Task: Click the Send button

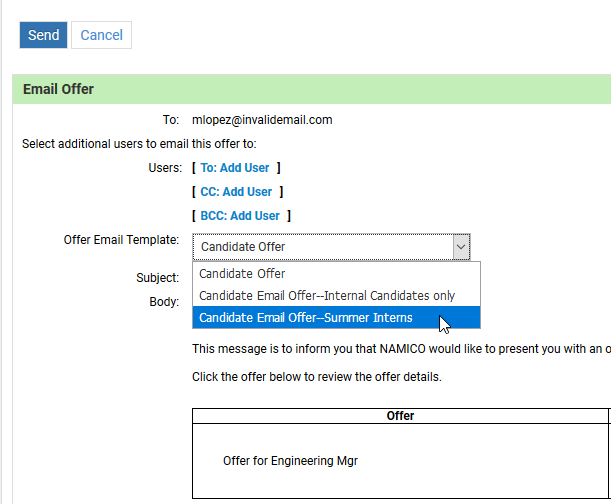Action: click(43, 35)
